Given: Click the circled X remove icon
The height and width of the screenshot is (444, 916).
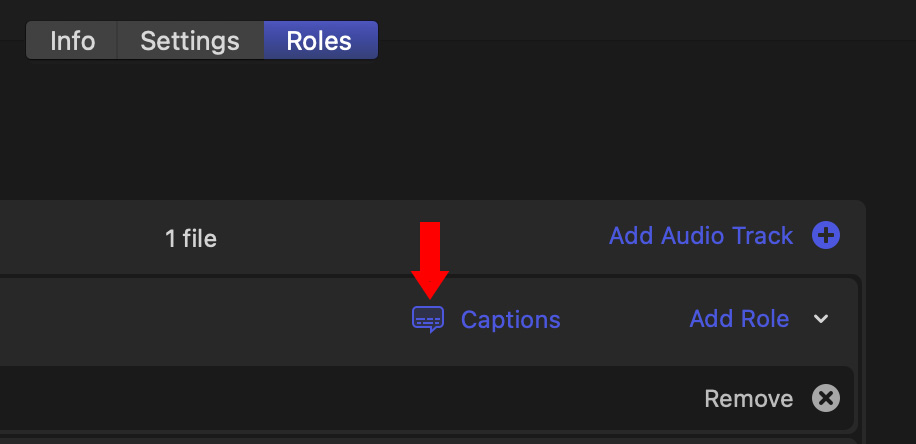Looking at the screenshot, I should point(825,399).
